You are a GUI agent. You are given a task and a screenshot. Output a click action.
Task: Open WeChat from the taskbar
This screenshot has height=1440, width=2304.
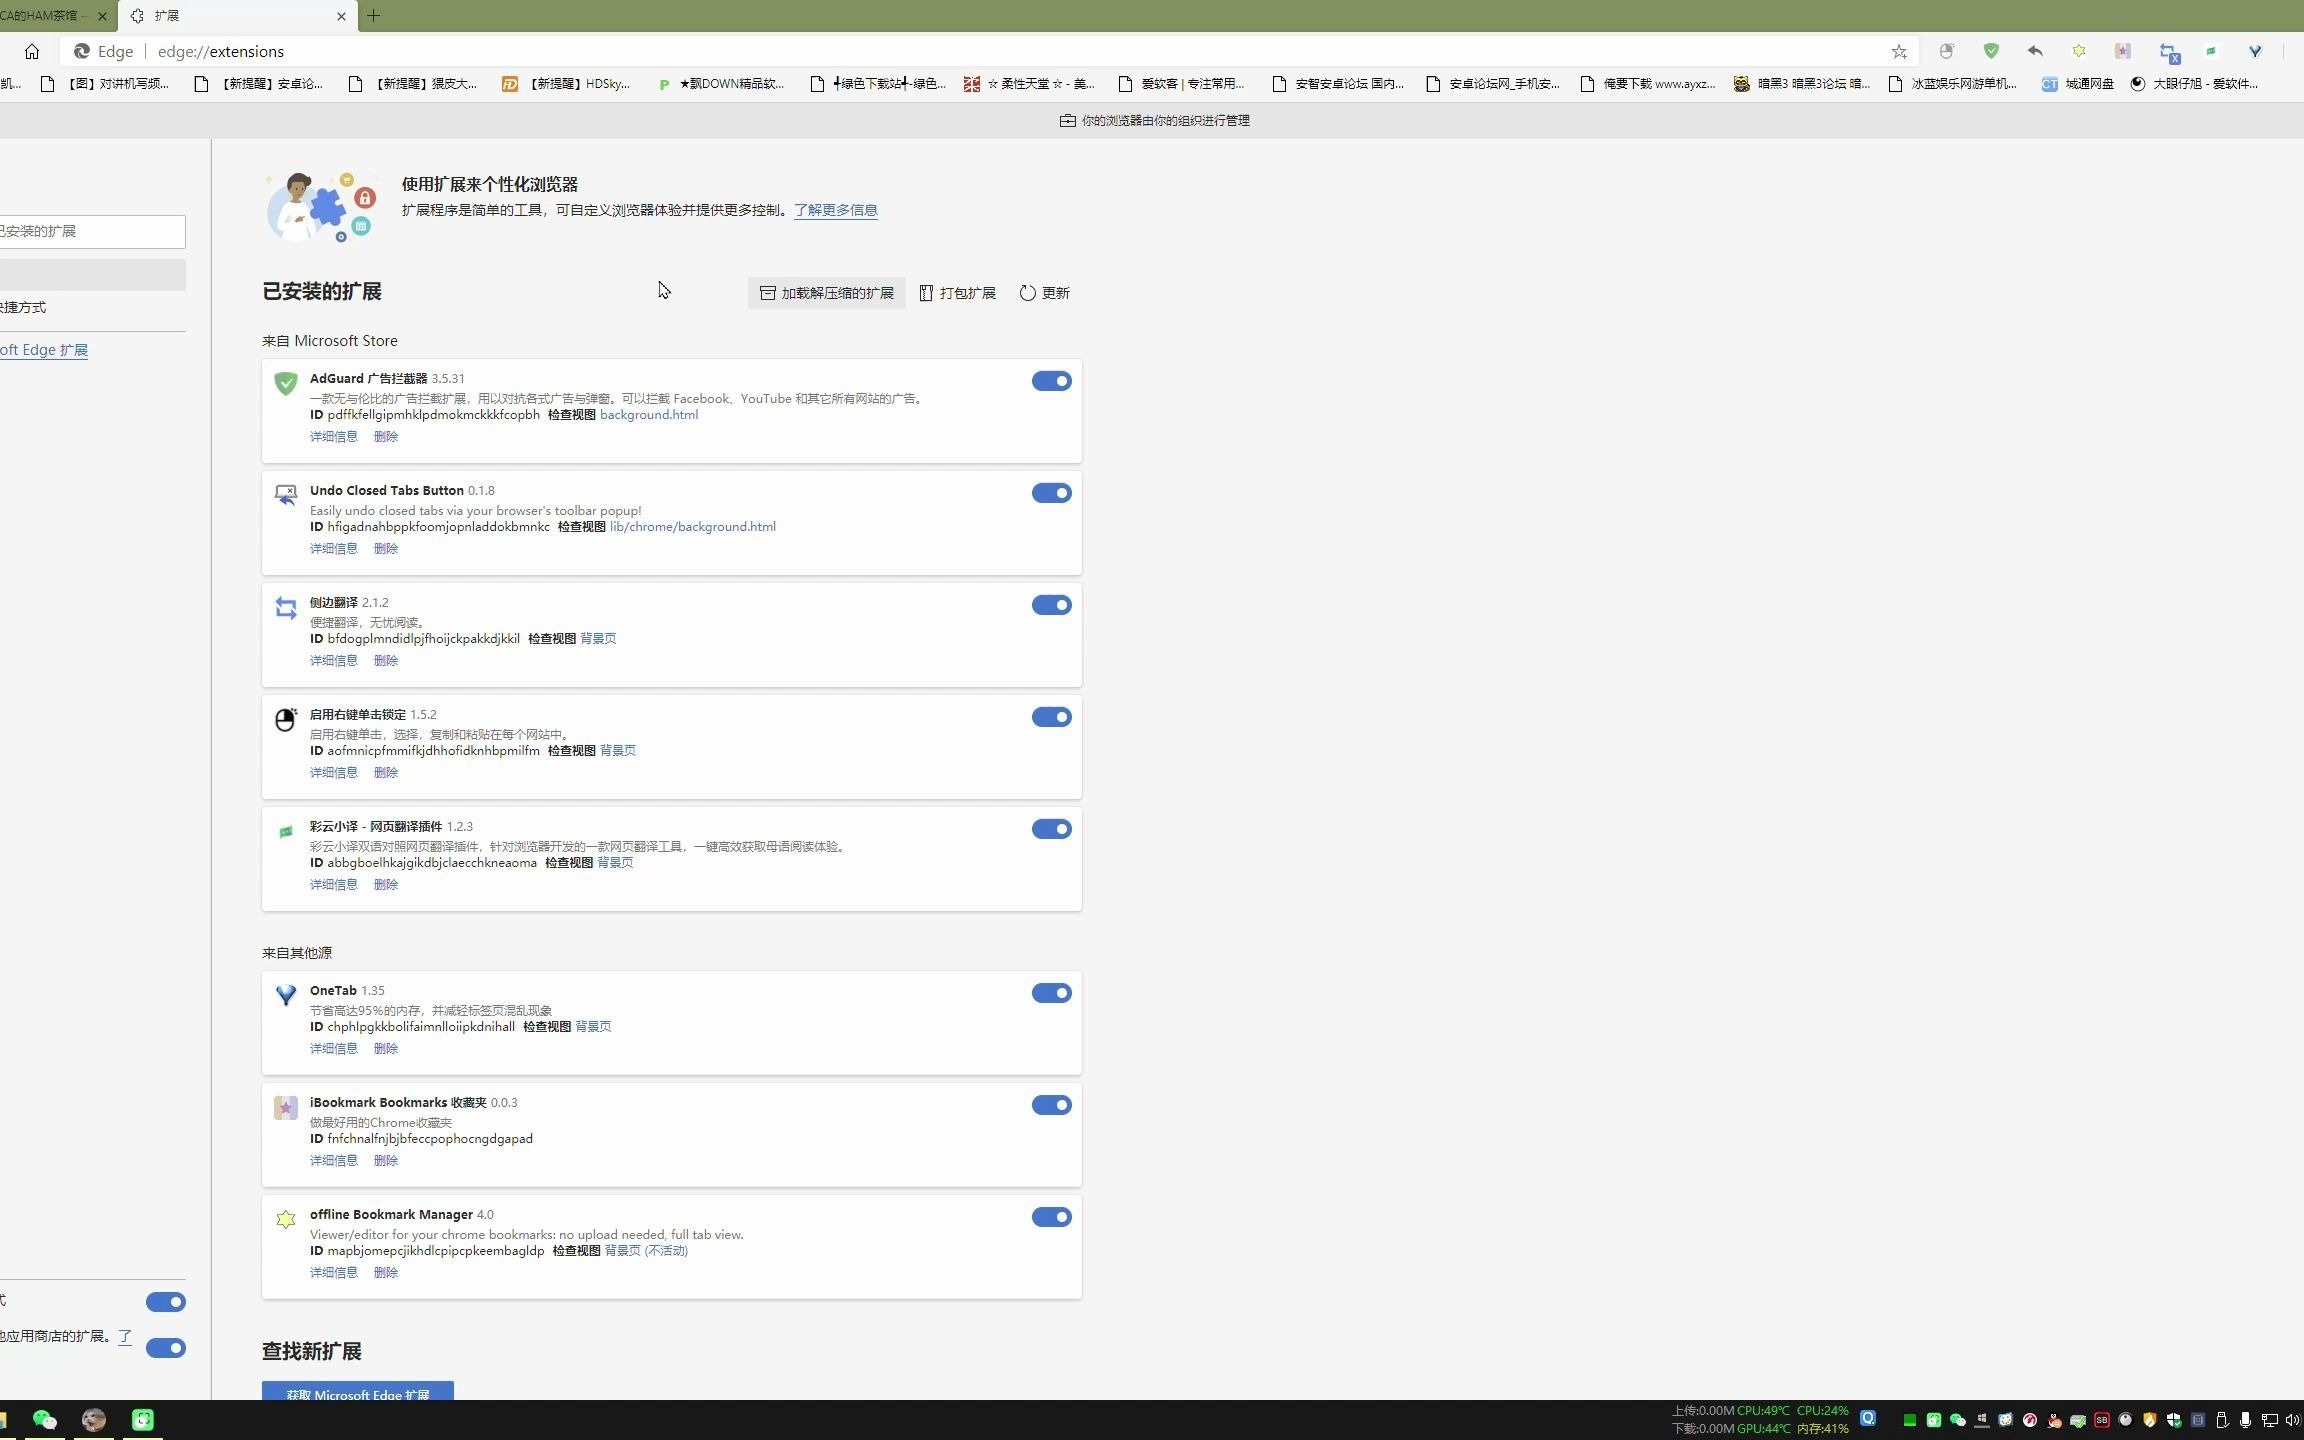pyautogui.click(x=44, y=1419)
